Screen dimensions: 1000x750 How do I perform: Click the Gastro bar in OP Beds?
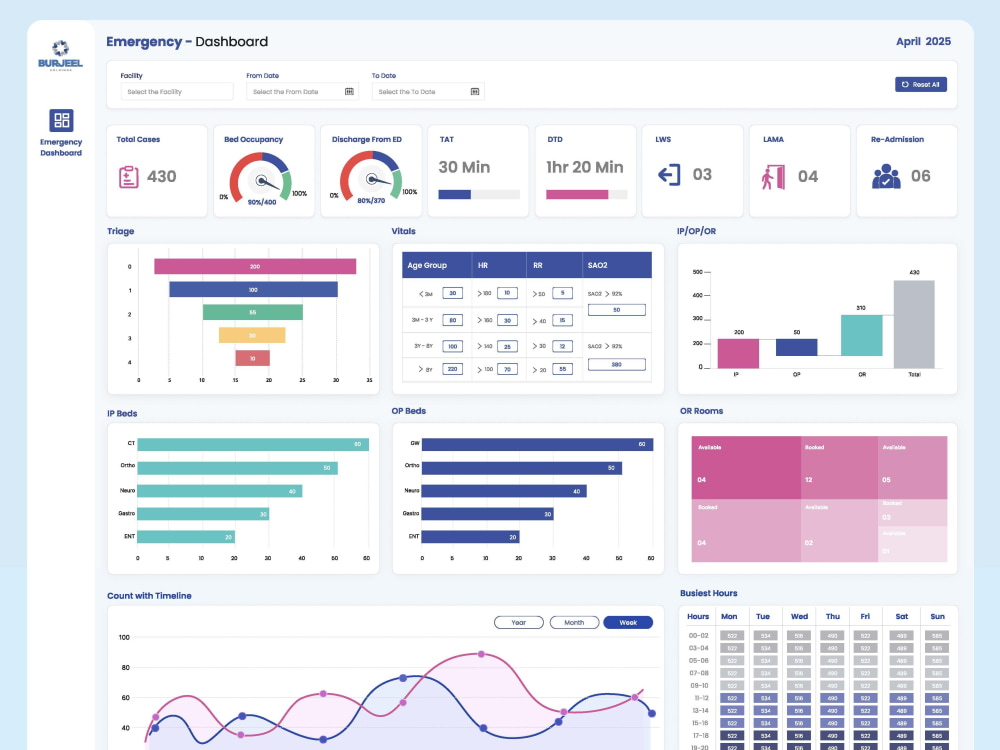coord(487,514)
